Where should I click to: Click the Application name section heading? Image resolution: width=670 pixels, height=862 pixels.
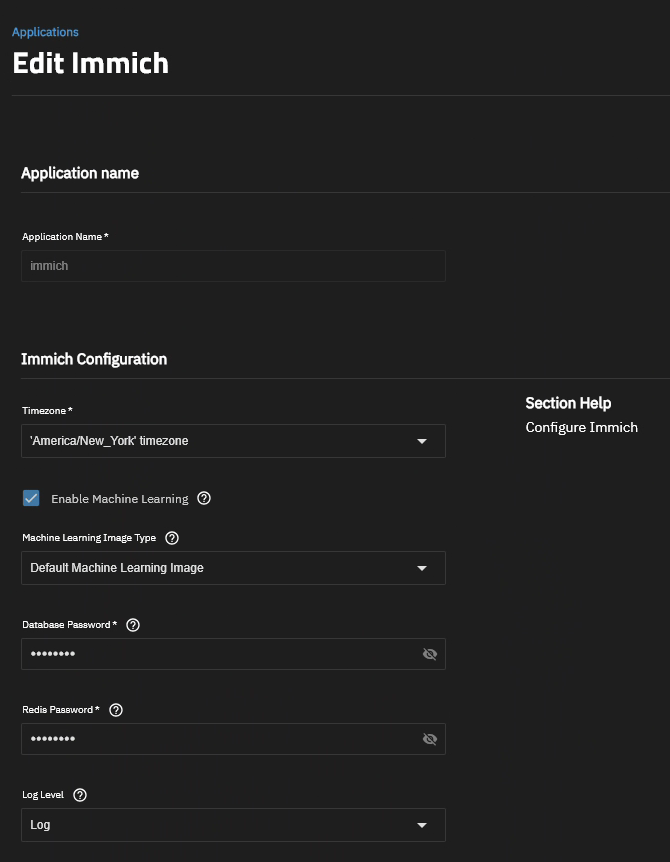point(80,173)
